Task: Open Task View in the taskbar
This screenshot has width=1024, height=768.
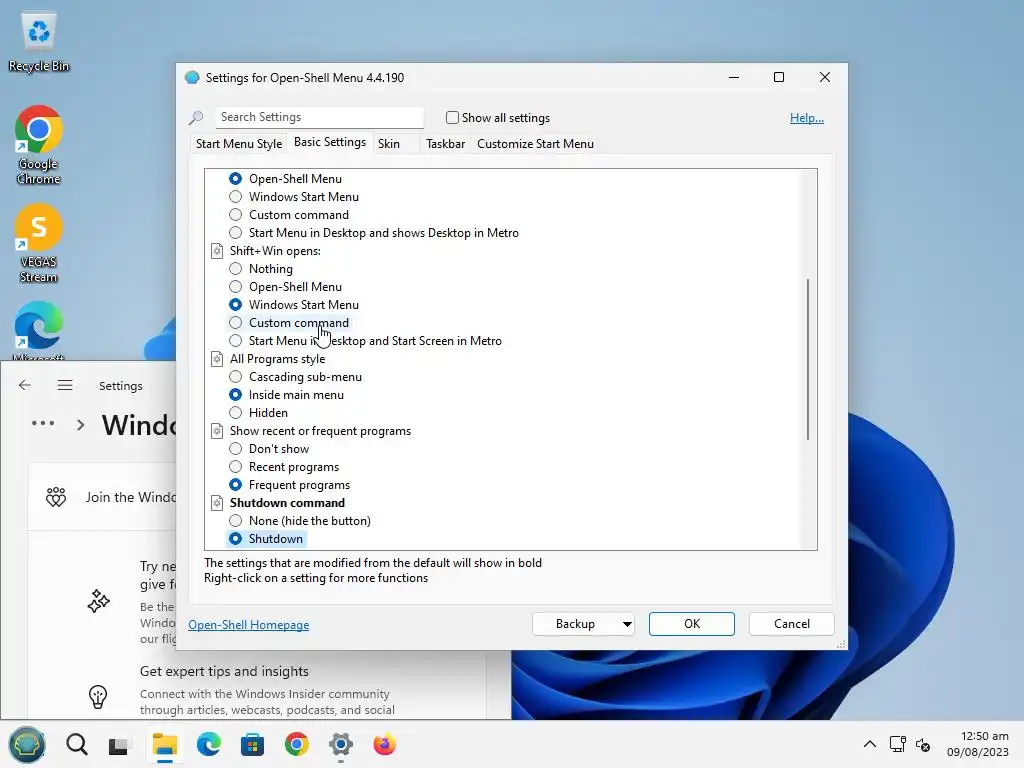Action: (x=118, y=745)
